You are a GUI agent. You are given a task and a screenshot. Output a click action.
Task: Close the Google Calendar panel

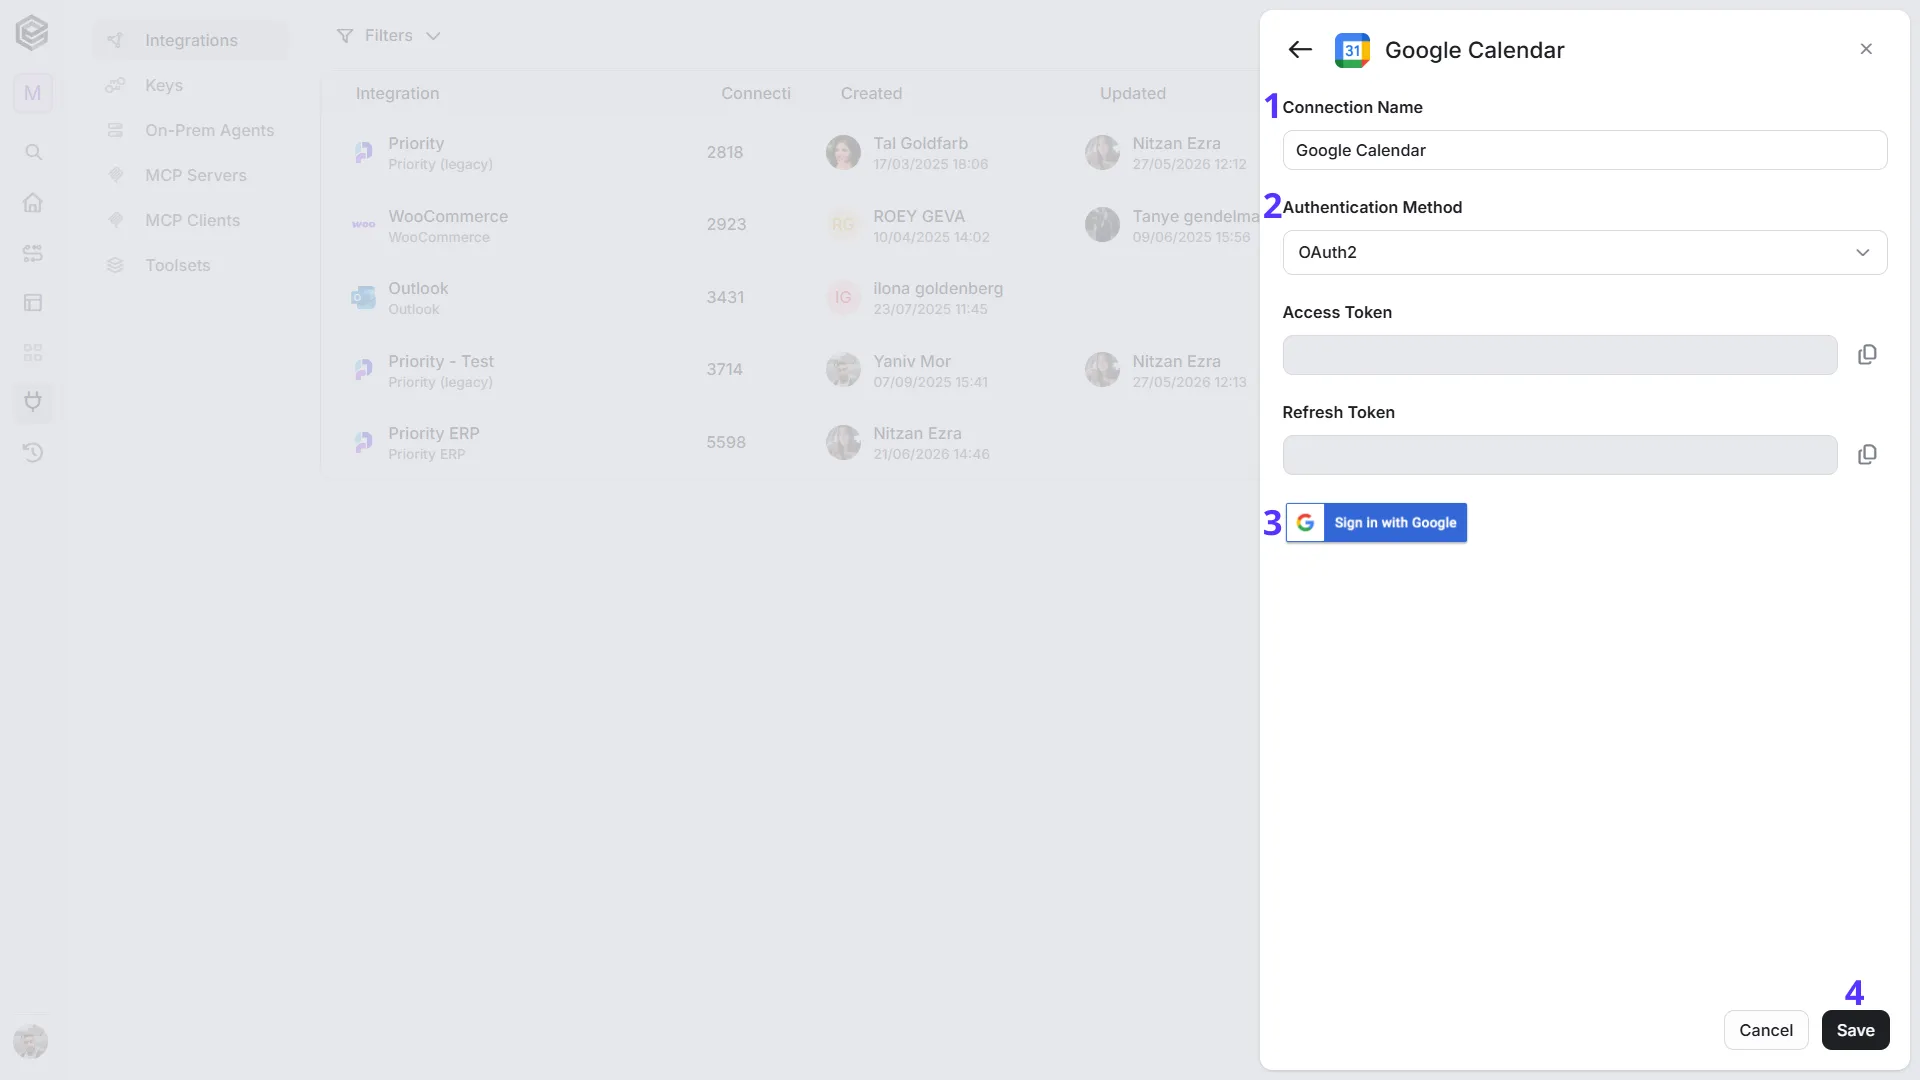point(1866,49)
